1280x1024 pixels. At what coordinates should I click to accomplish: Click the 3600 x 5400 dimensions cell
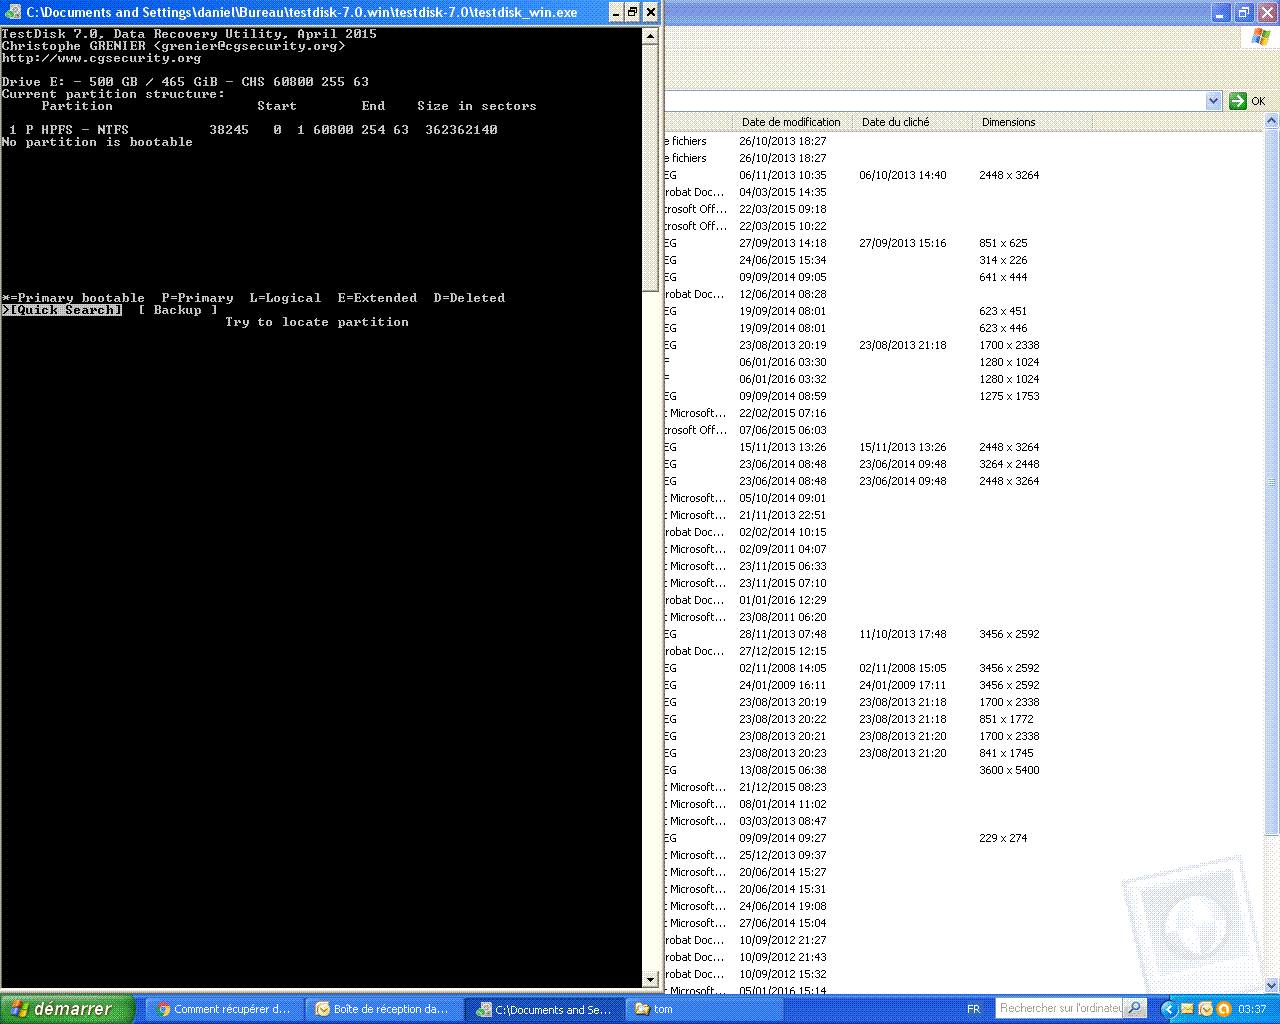pos(1009,770)
